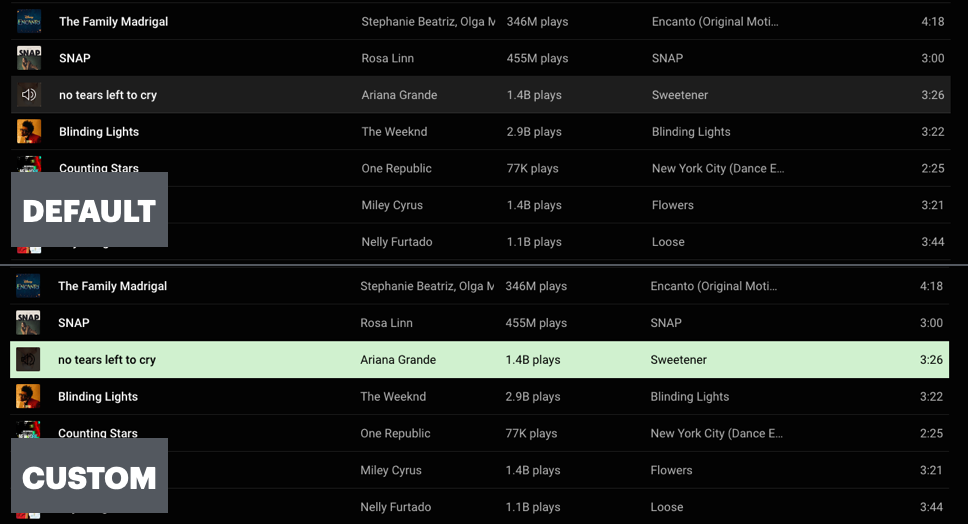Click duration '3:21' in Custom list
Viewport: 968px width, 524px height.
click(x=932, y=470)
